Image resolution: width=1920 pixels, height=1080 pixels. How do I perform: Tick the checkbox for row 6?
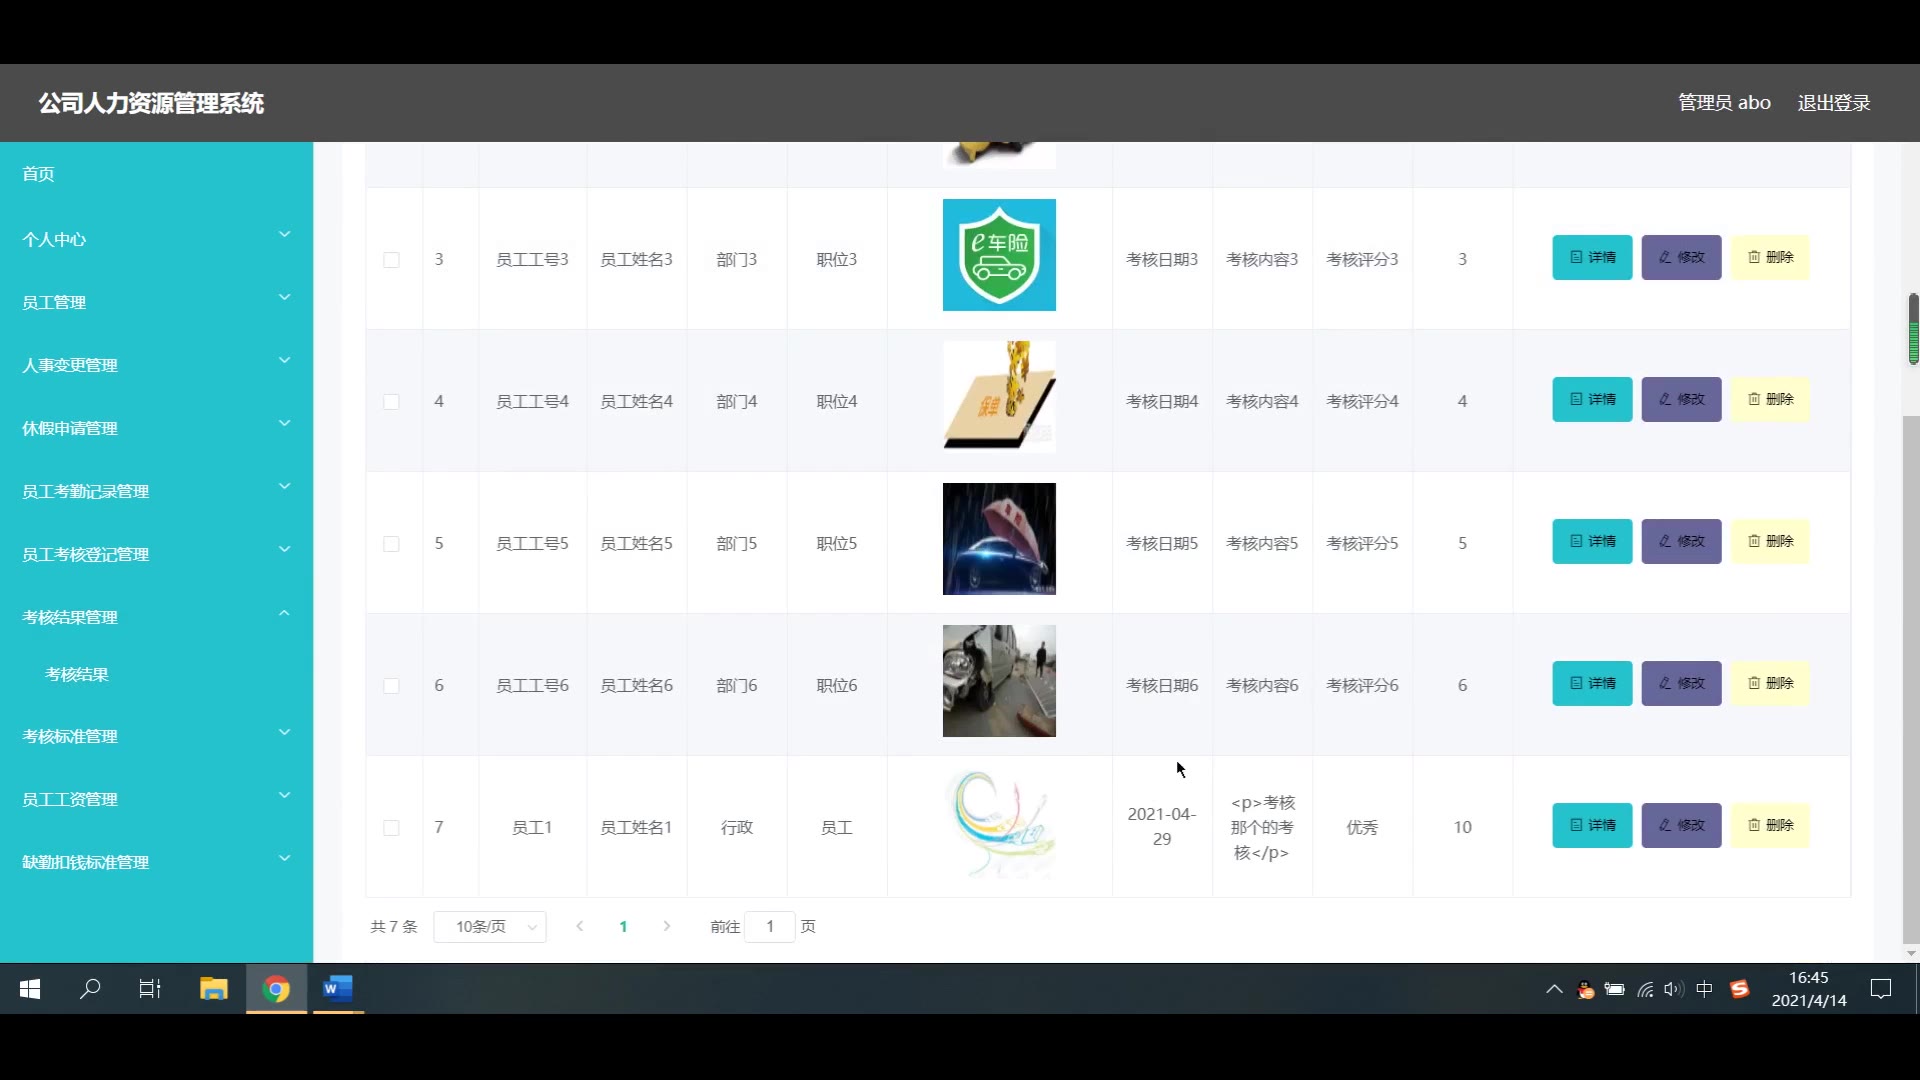point(391,686)
